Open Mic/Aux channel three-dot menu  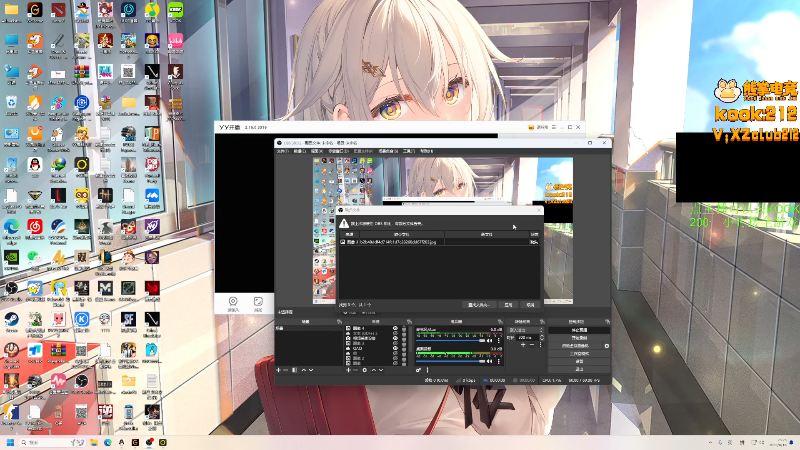(x=498, y=341)
